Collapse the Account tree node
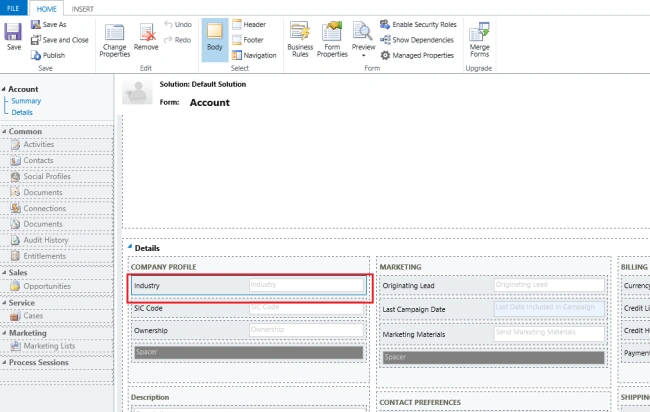Image resolution: width=650 pixels, height=412 pixels. (x=4, y=89)
